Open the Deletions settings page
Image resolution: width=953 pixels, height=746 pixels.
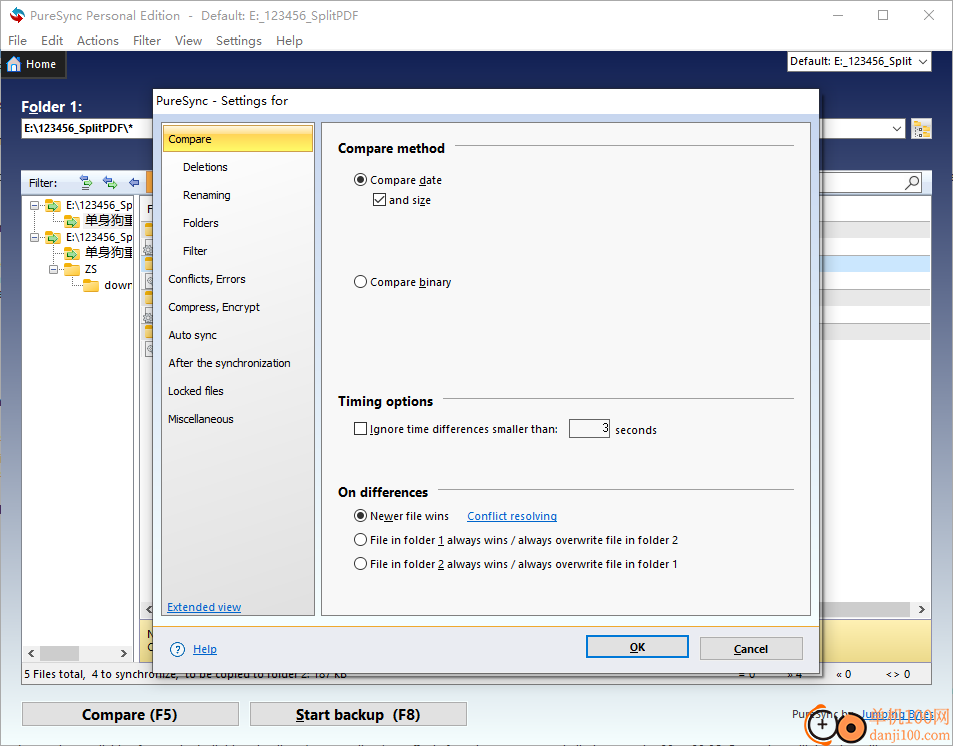tap(205, 167)
